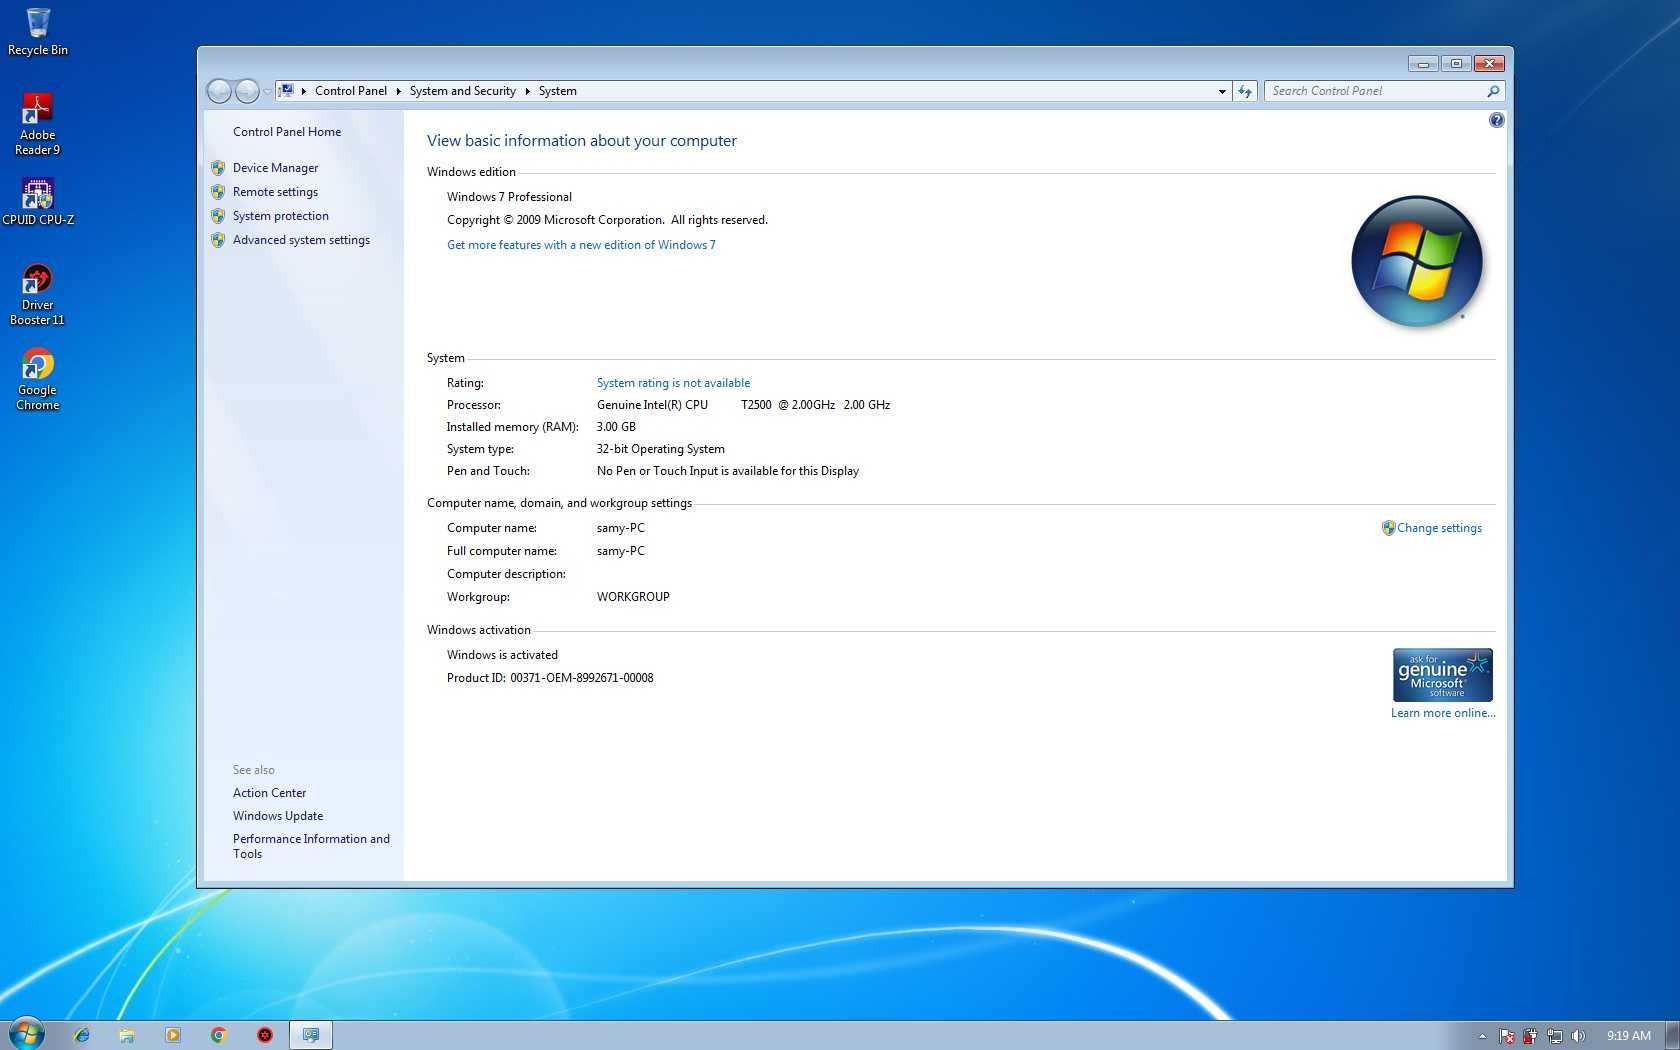Click the shield icon beside Remote settings
1680x1050 pixels.
pyautogui.click(x=218, y=192)
